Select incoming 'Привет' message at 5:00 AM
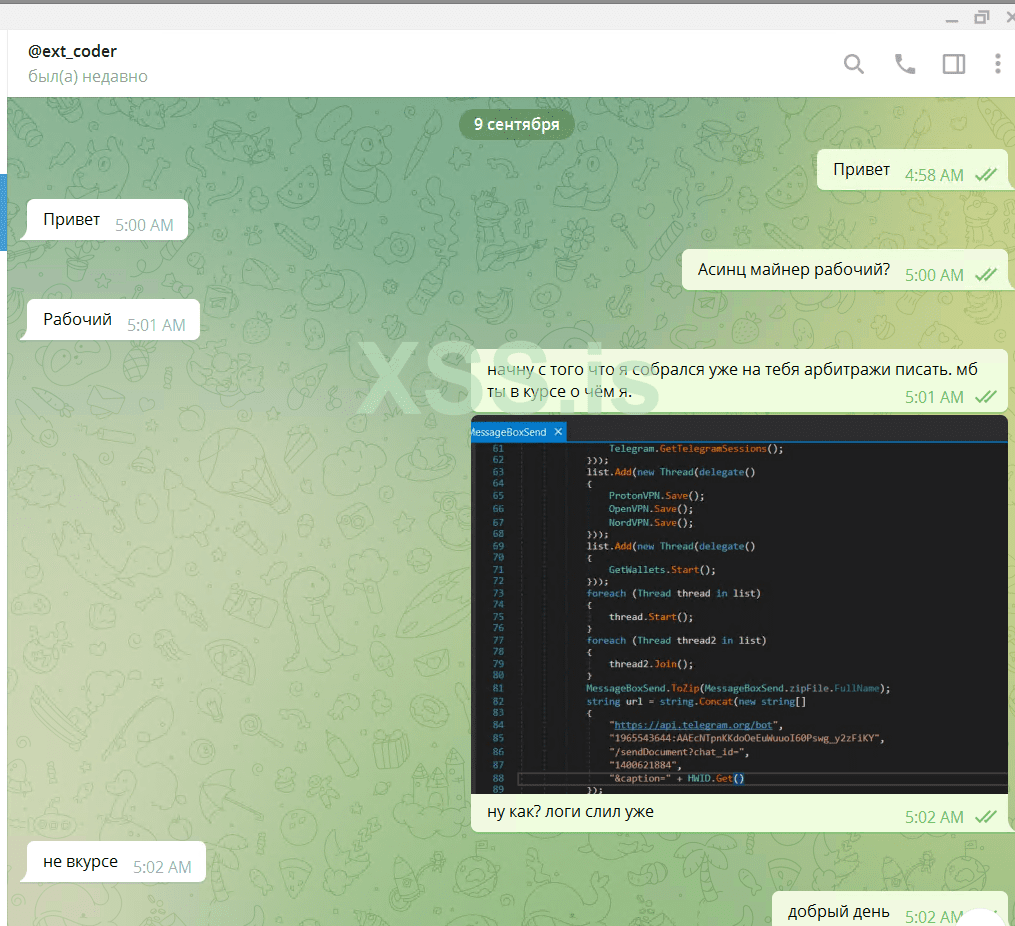 pos(107,220)
